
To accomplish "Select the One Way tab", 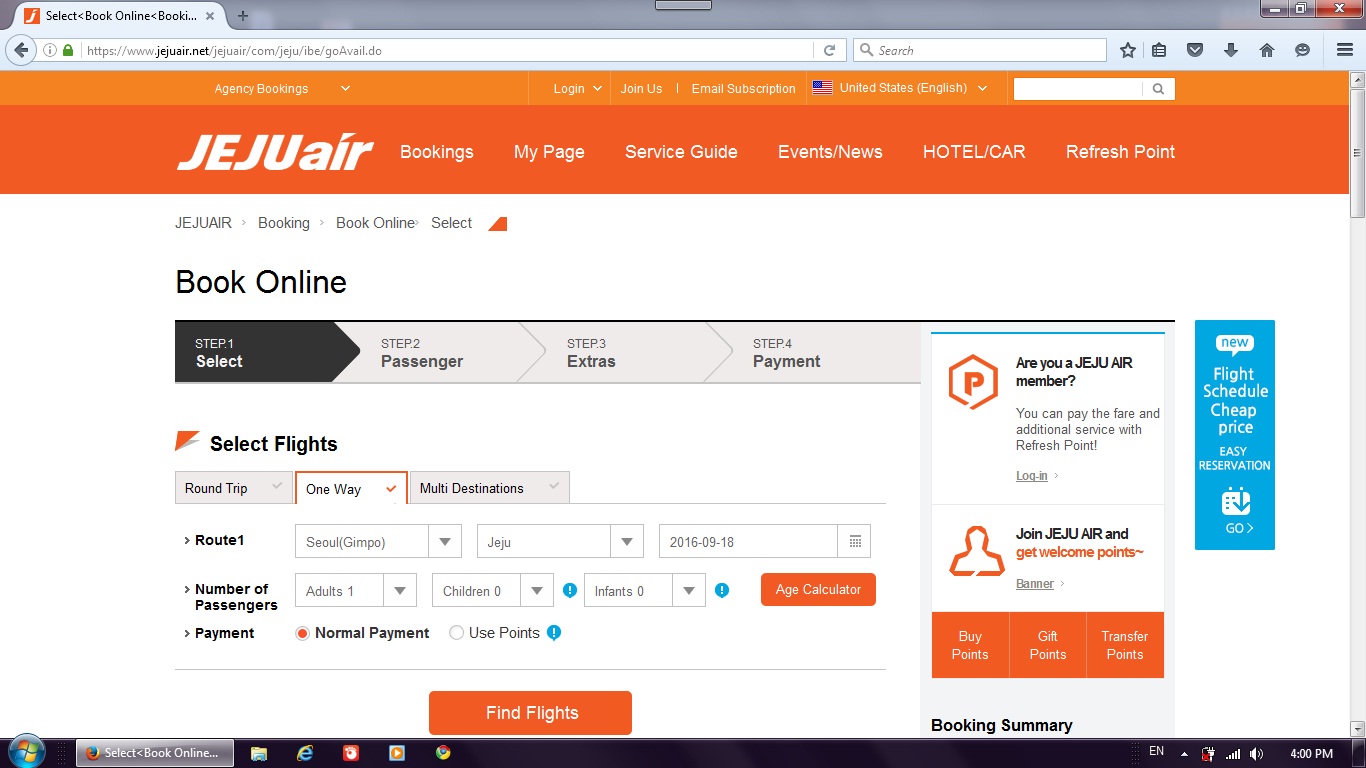I will tap(352, 488).
